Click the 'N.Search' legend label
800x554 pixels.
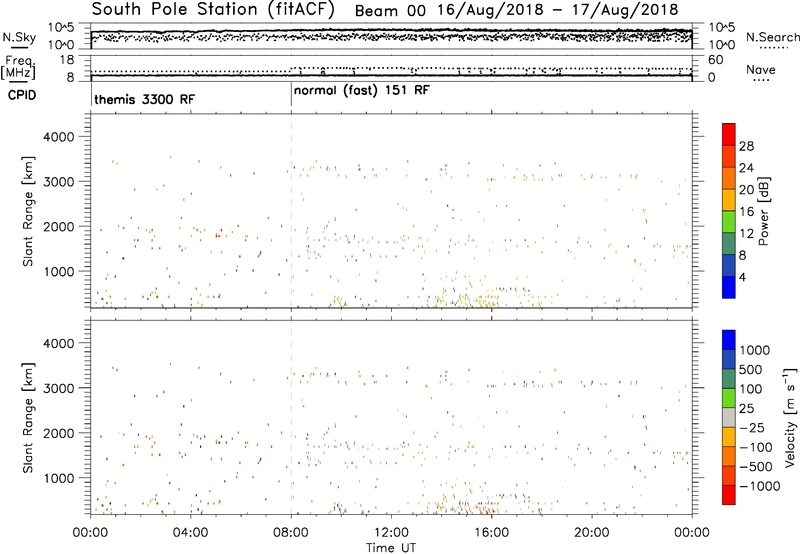coord(773,37)
